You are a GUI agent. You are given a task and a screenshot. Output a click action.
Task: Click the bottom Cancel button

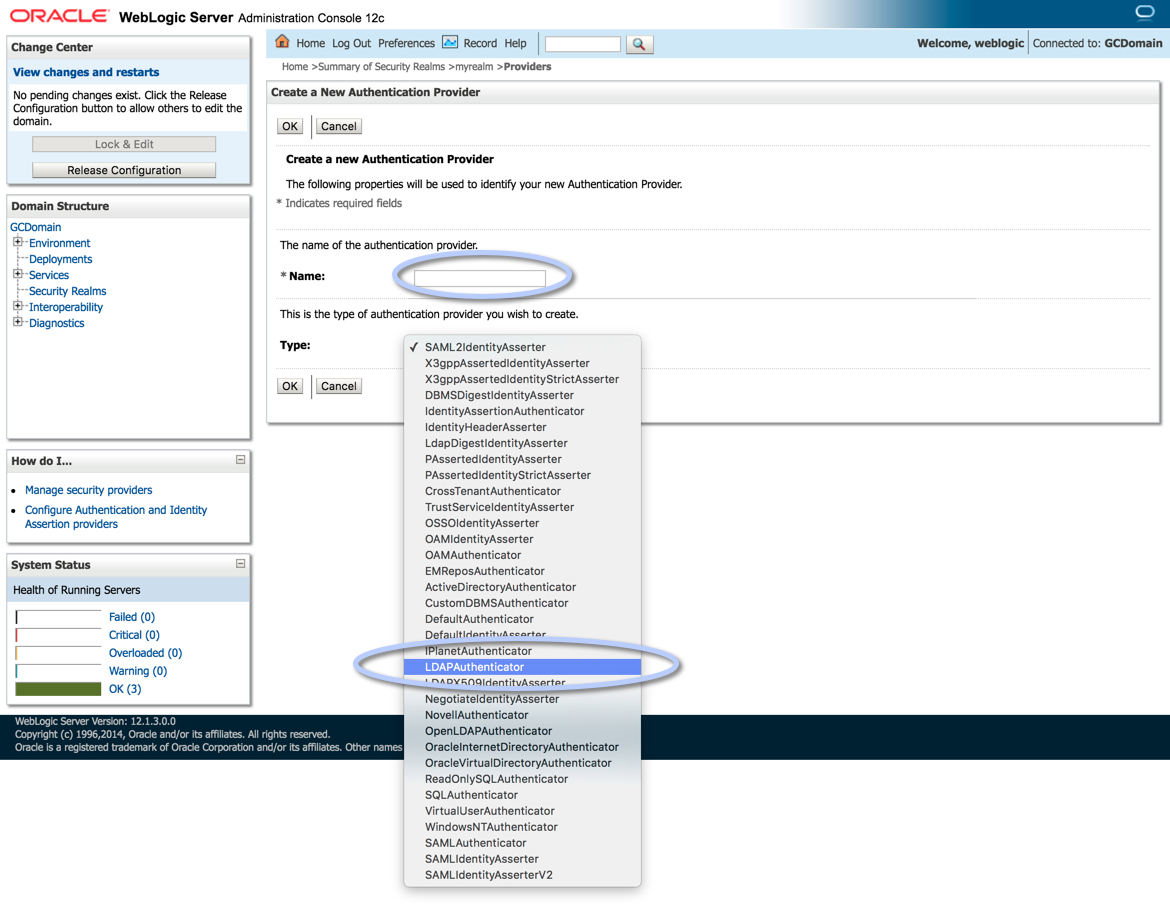point(339,386)
